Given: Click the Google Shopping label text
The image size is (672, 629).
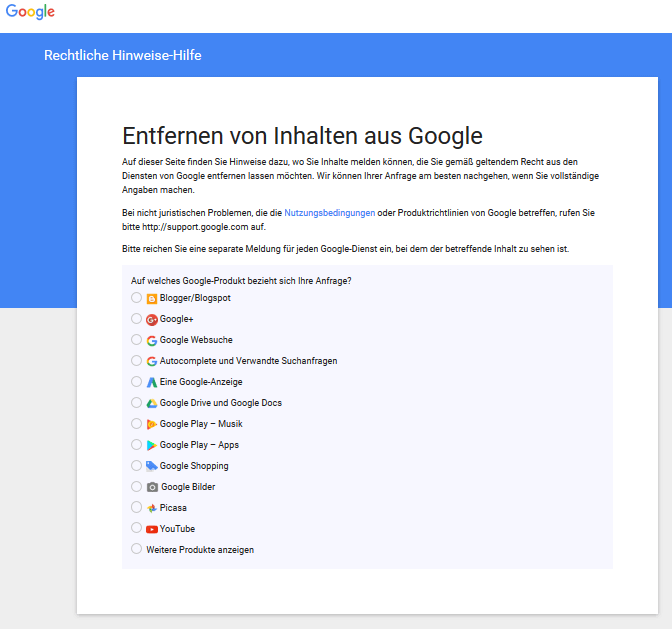Looking at the screenshot, I should click(x=194, y=466).
